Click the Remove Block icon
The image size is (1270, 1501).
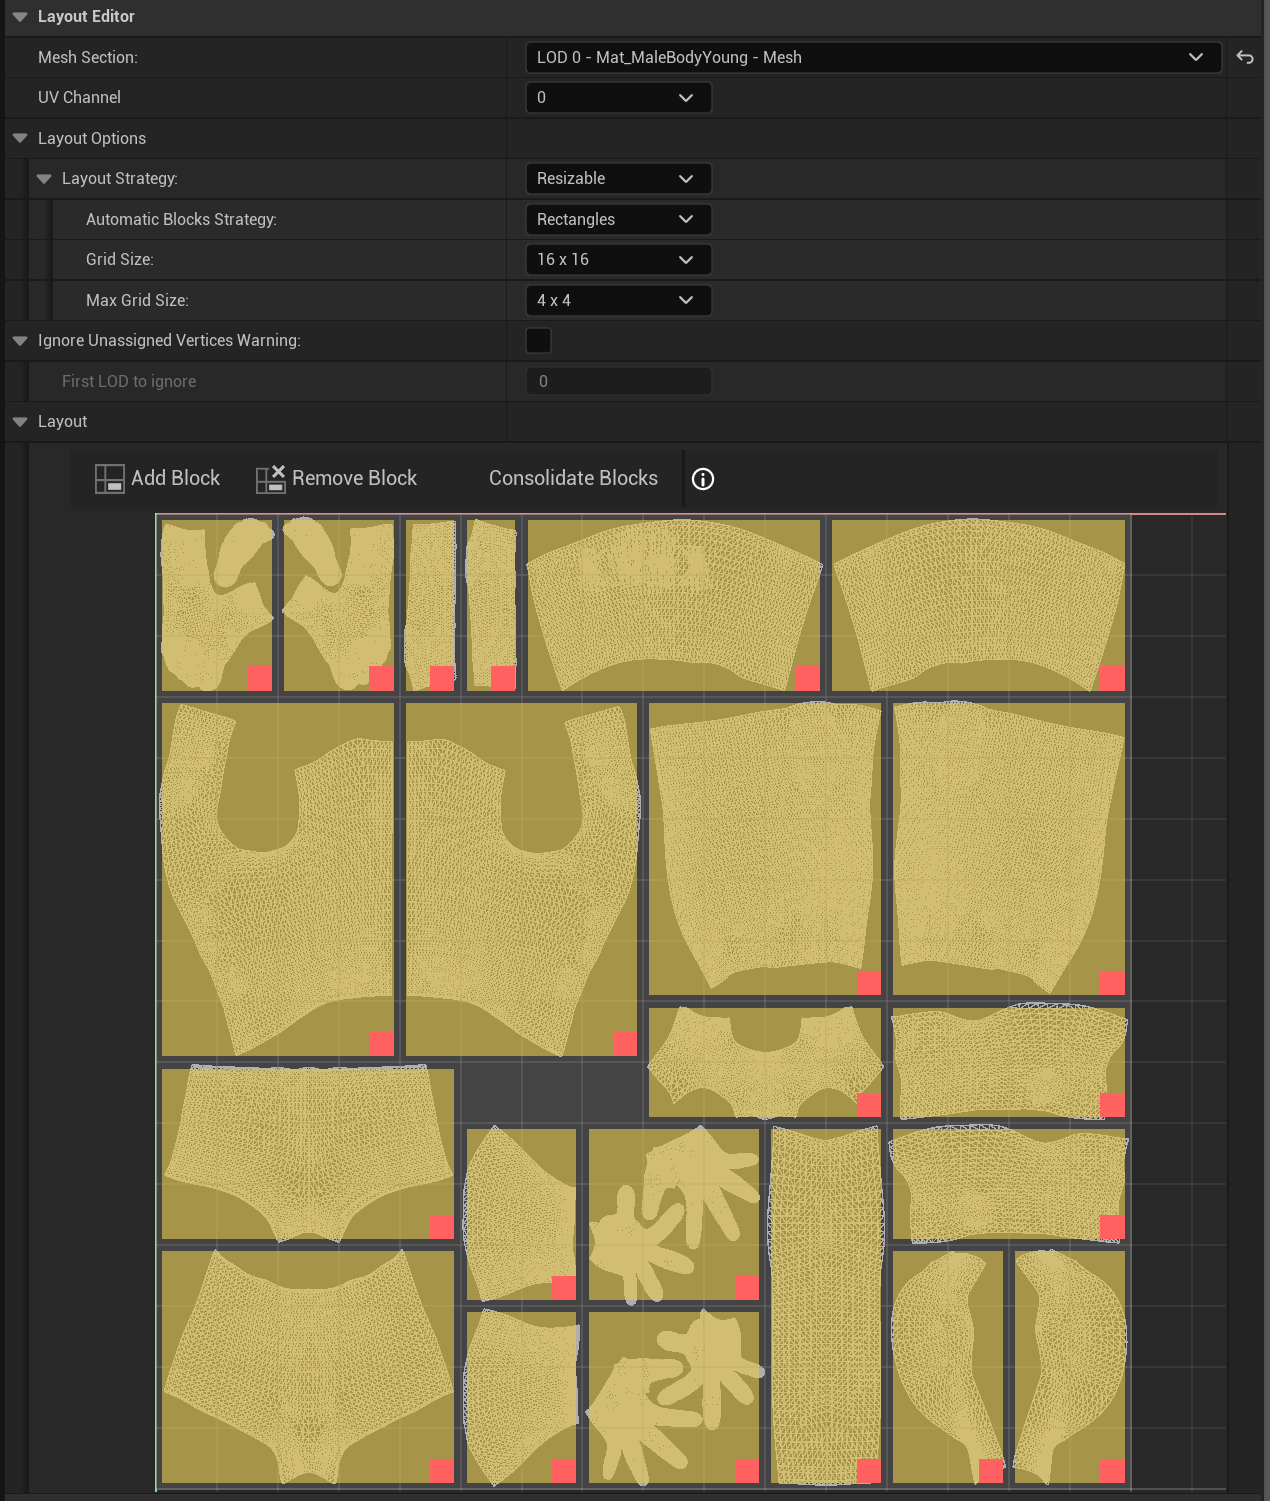pyautogui.click(x=270, y=479)
